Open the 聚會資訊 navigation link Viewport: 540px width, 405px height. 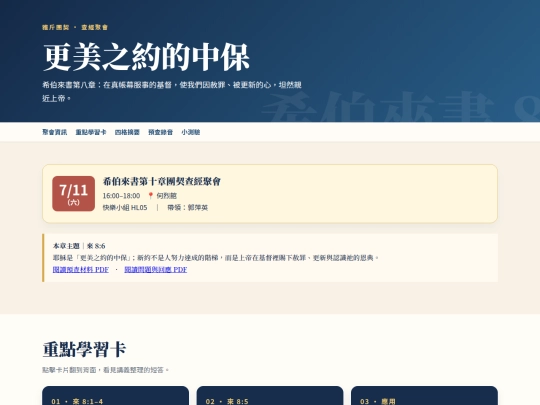[x=54, y=132]
